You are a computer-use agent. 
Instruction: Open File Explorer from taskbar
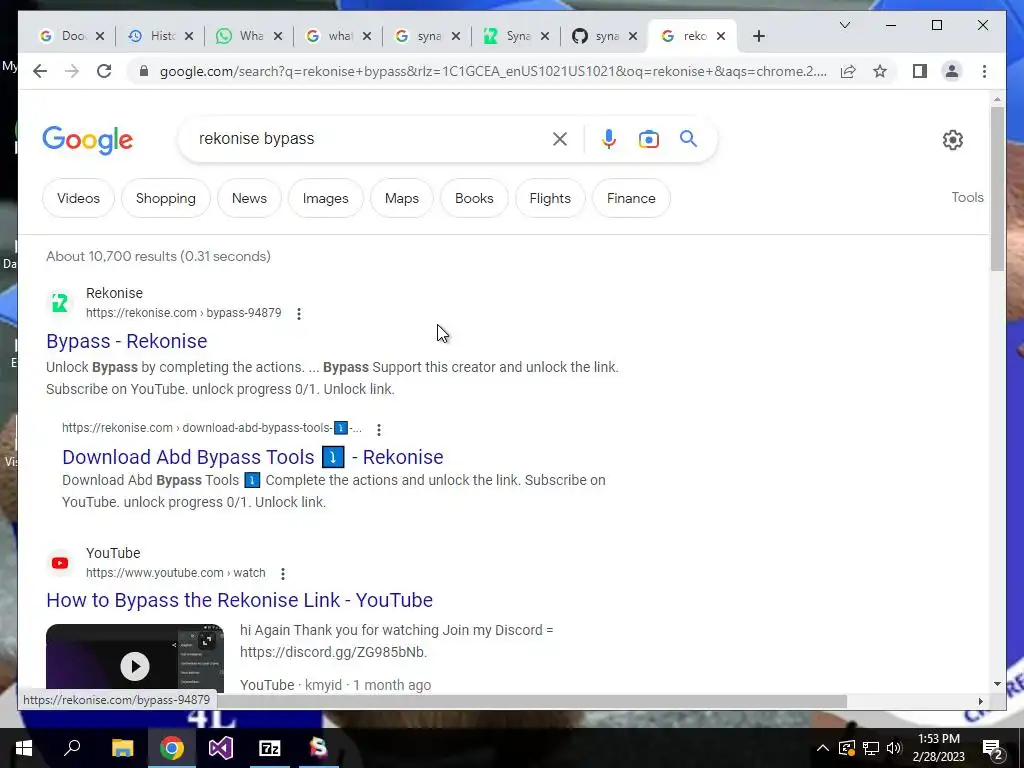[122, 748]
